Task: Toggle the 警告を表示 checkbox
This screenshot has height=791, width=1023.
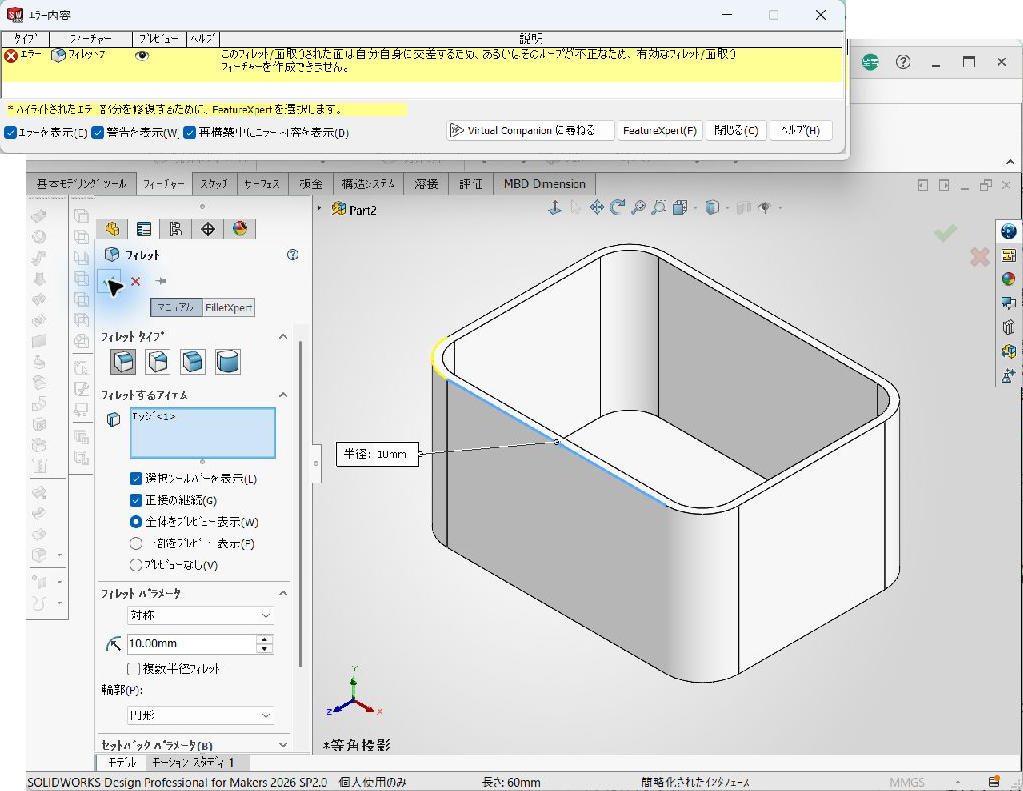Action: (98, 133)
